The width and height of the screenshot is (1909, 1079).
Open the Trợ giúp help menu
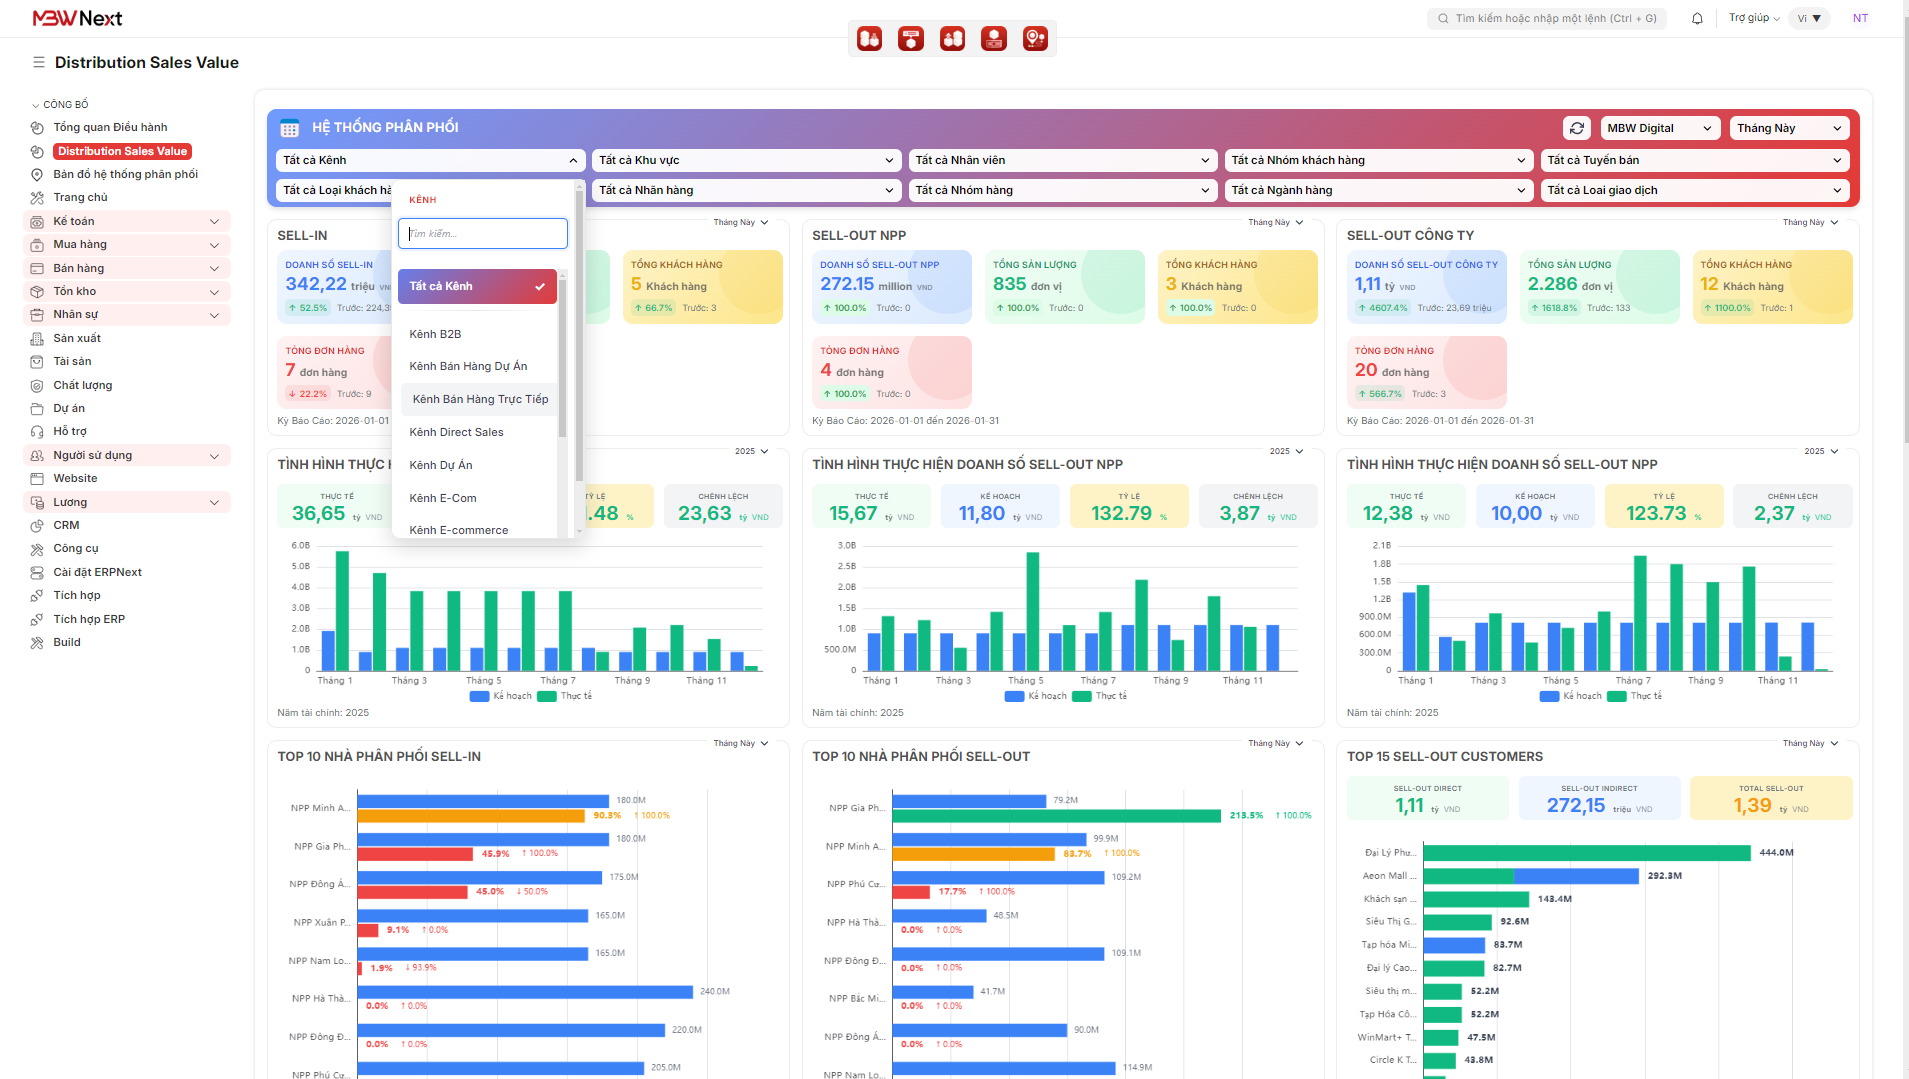1753,18
